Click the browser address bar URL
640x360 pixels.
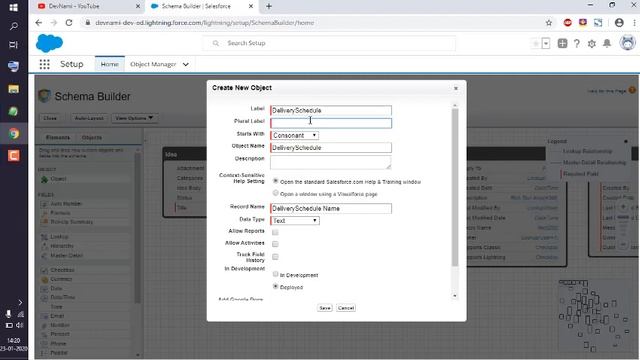204,23
